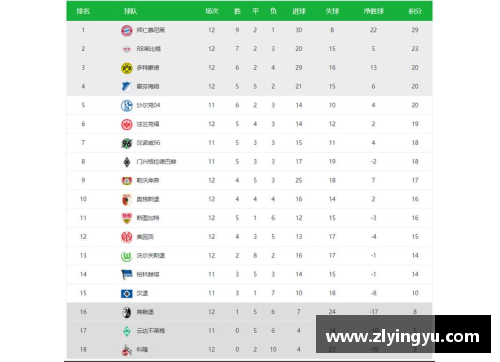This screenshot has width=500, height=362.
Task: Click the Bayern Munich club logo
Action: (127, 30)
